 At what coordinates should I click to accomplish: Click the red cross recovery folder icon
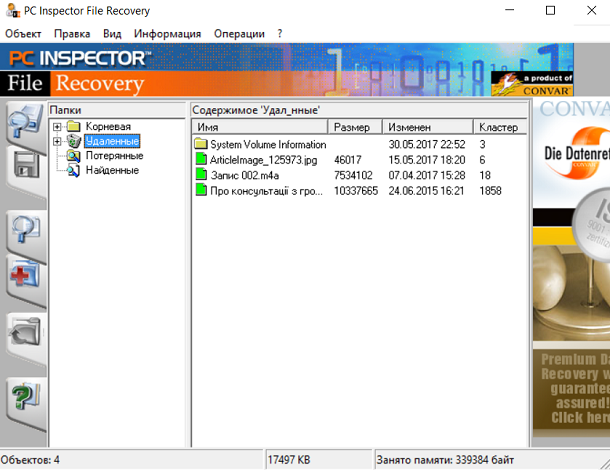23,274
